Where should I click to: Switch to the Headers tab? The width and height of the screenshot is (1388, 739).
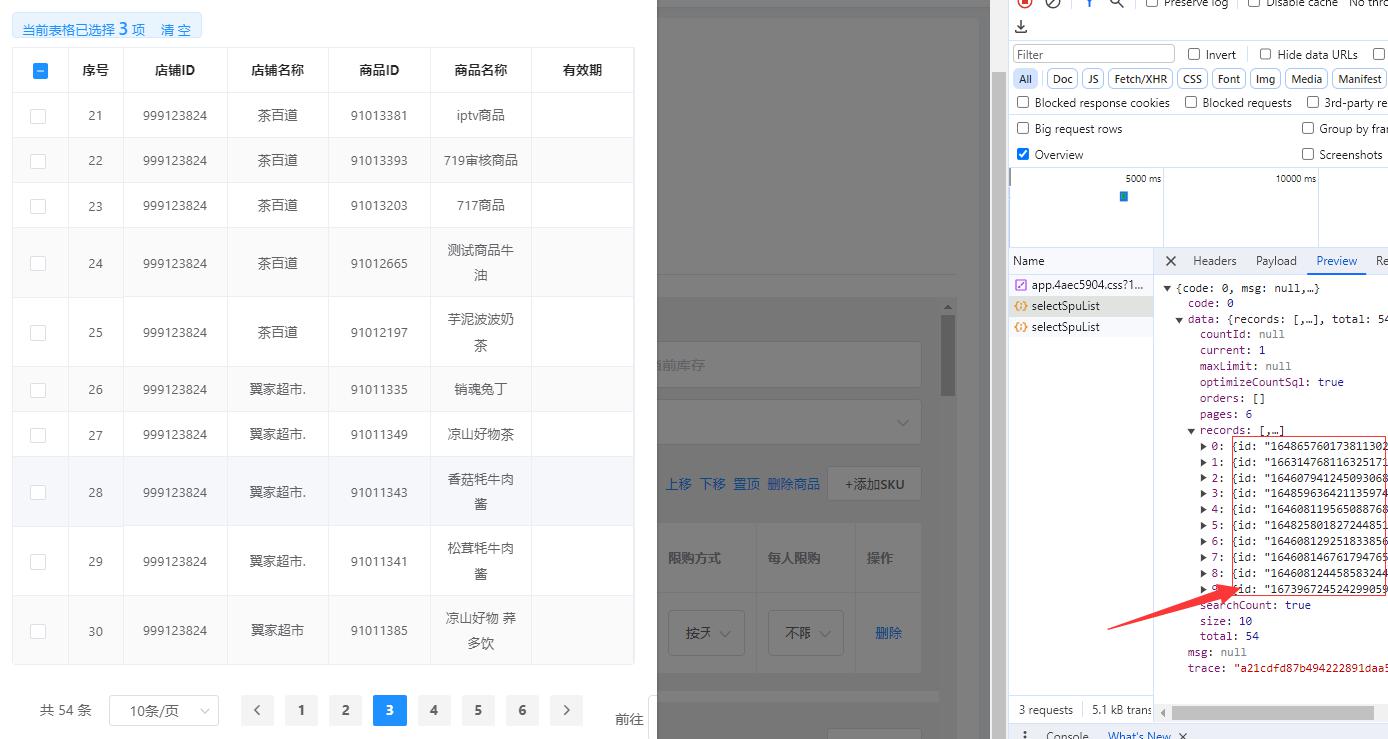(1214, 261)
